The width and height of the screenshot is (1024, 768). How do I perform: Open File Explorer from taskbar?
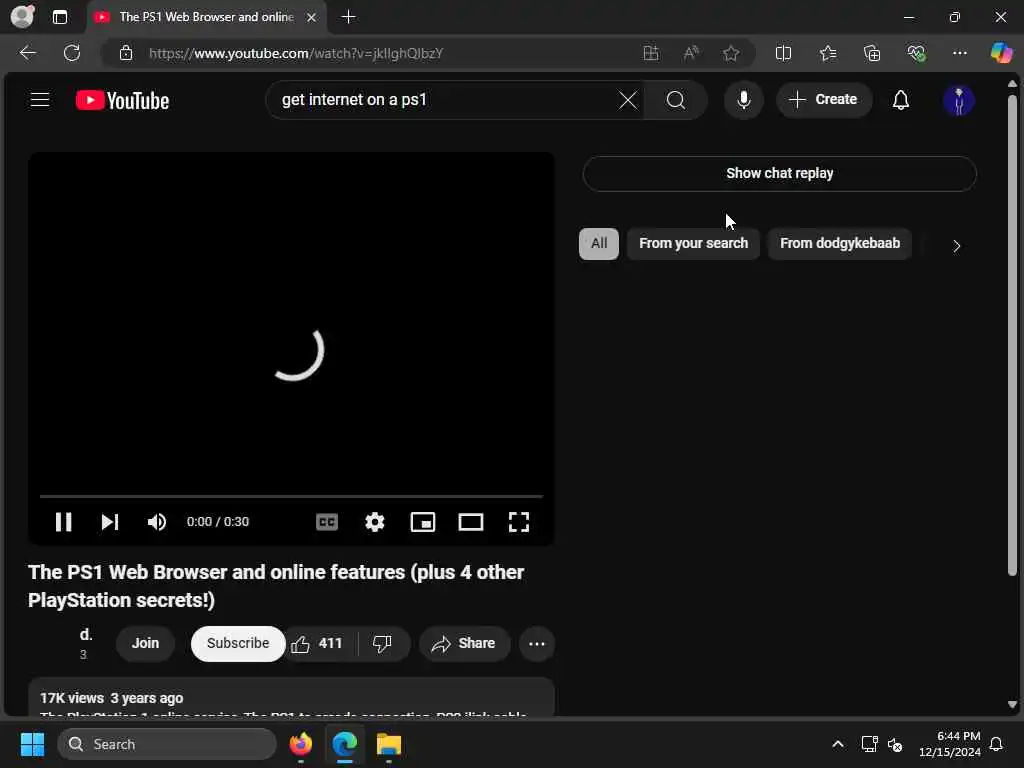pyautogui.click(x=389, y=744)
